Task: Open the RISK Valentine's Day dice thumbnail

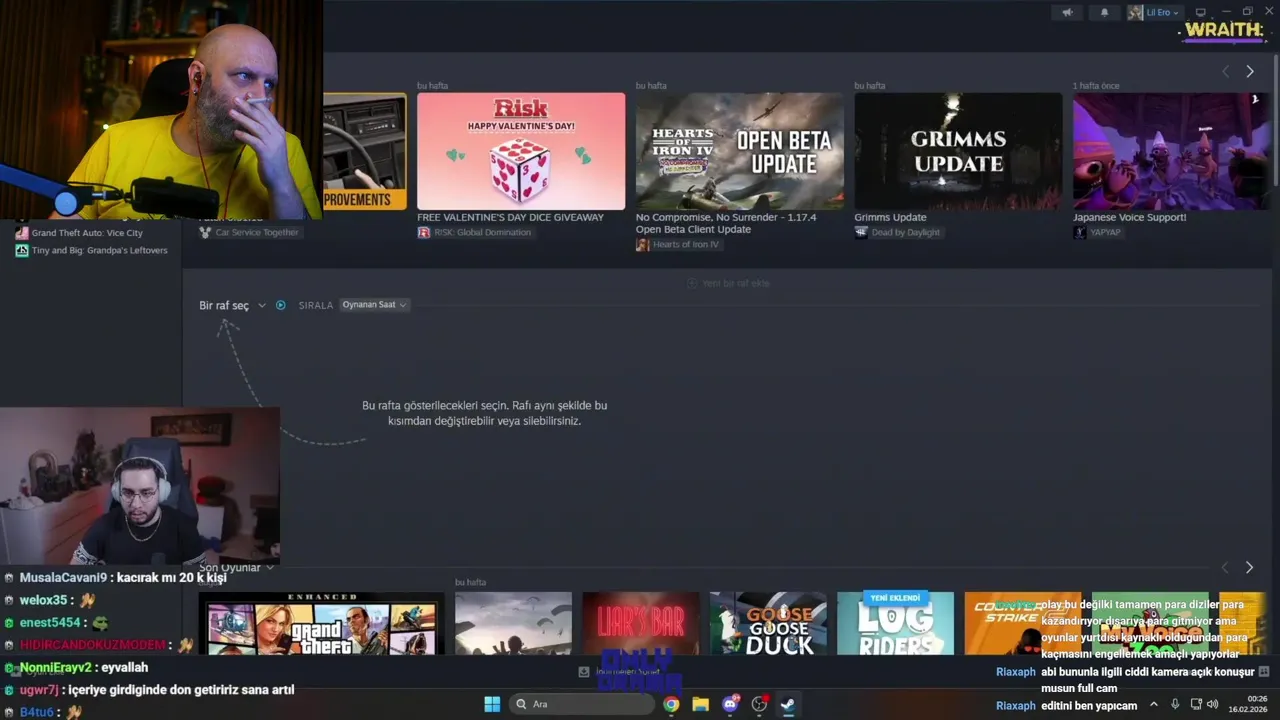Action: pos(521,151)
